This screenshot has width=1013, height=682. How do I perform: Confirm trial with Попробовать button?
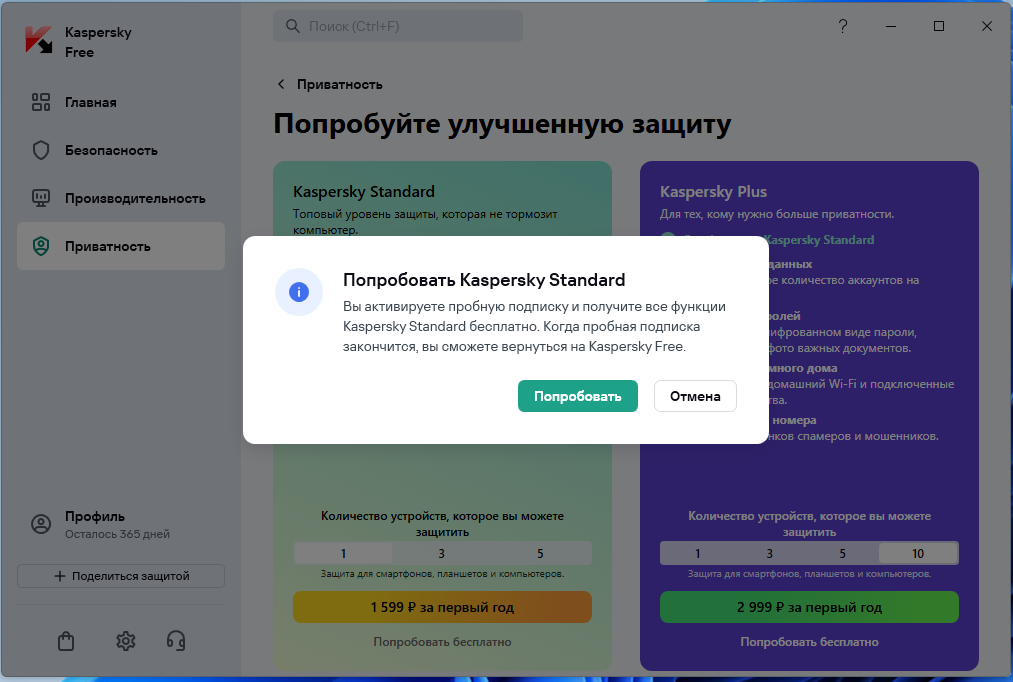(x=578, y=396)
